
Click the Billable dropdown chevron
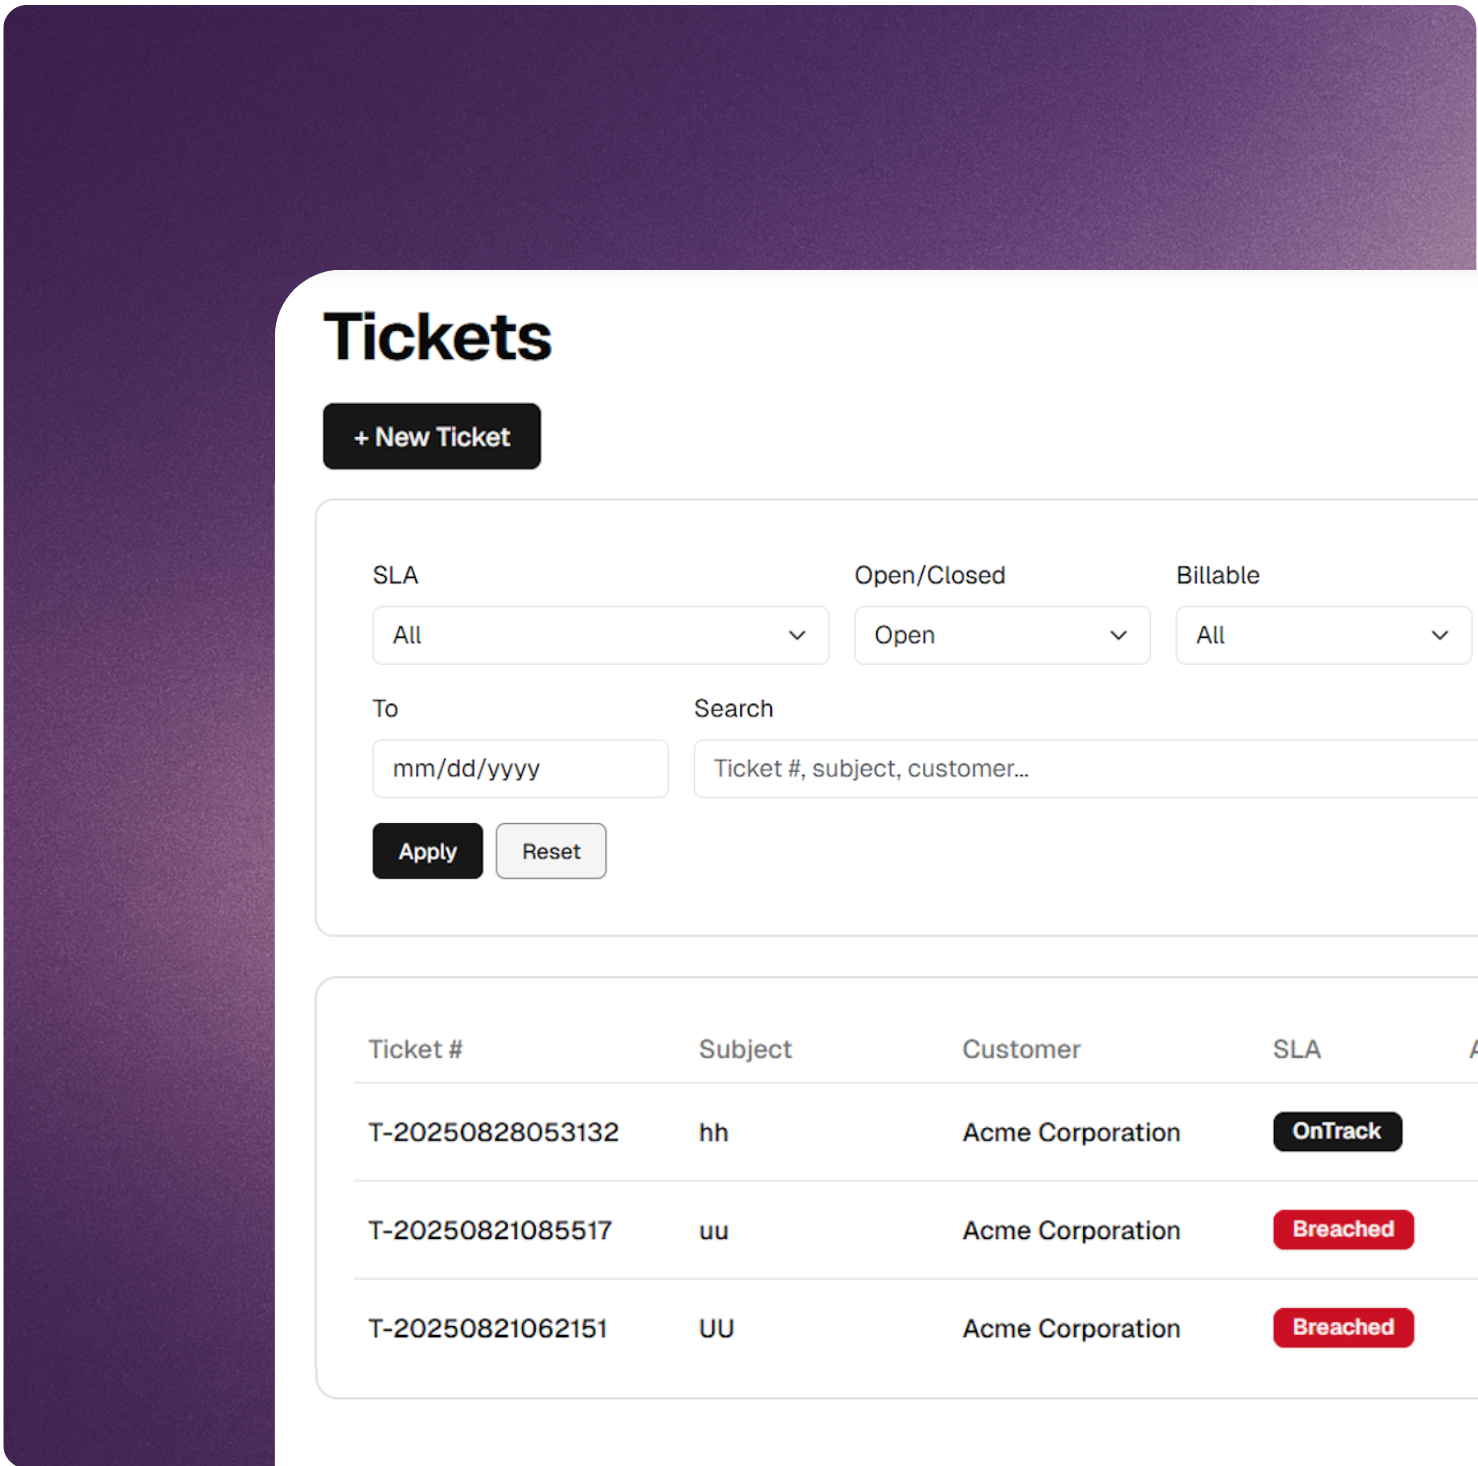point(1440,635)
